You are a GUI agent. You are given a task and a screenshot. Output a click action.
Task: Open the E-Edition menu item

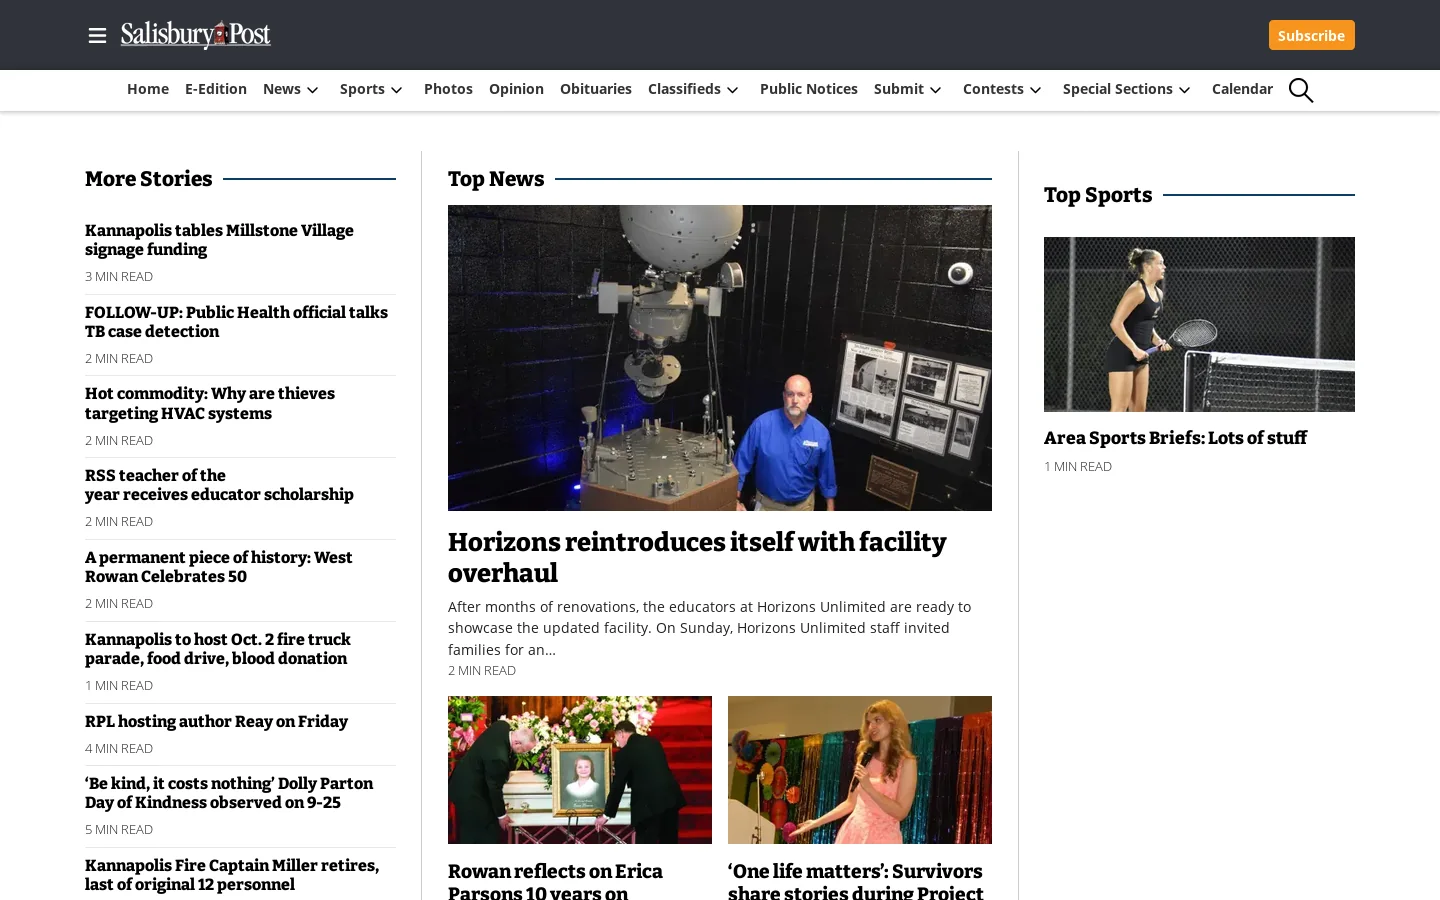[x=216, y=89]
